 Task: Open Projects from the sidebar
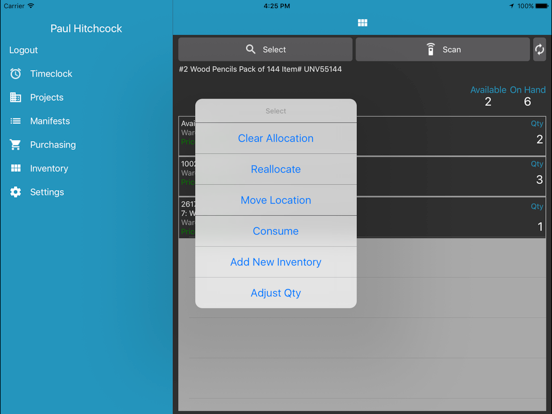(x=47, y=98)
